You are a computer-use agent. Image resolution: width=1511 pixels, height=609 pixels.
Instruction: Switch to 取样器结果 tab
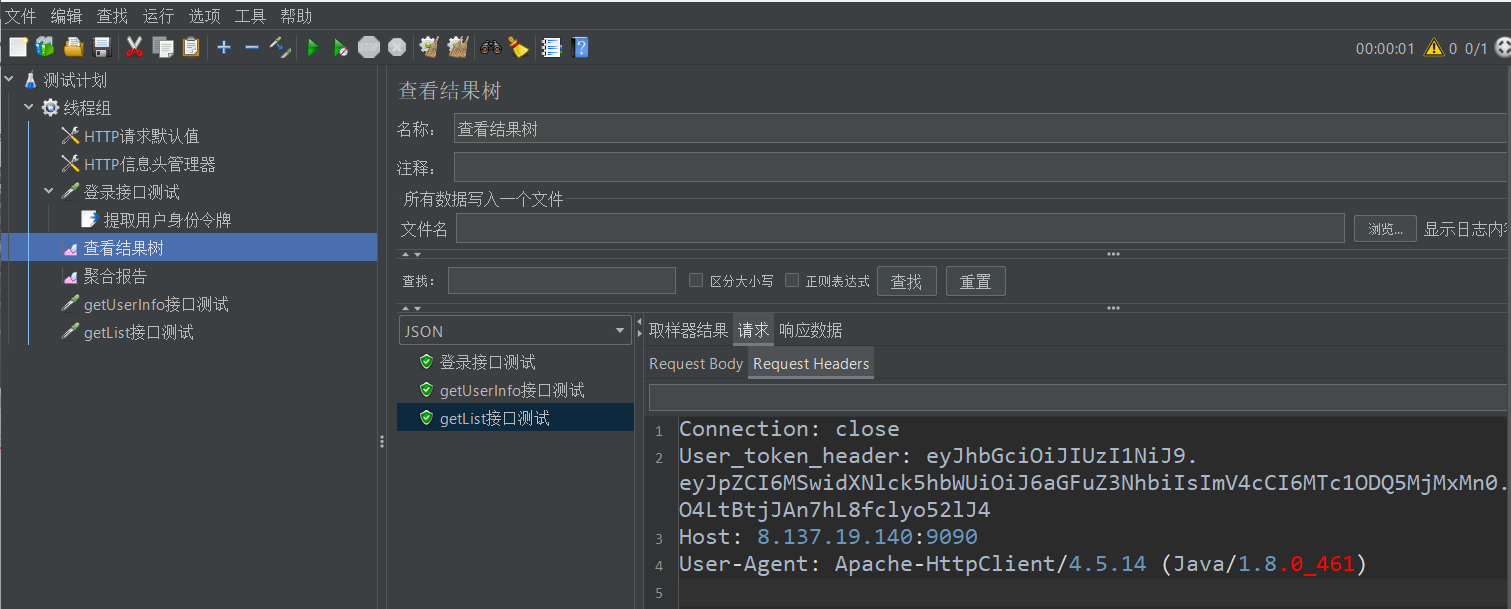pos(689,330)
